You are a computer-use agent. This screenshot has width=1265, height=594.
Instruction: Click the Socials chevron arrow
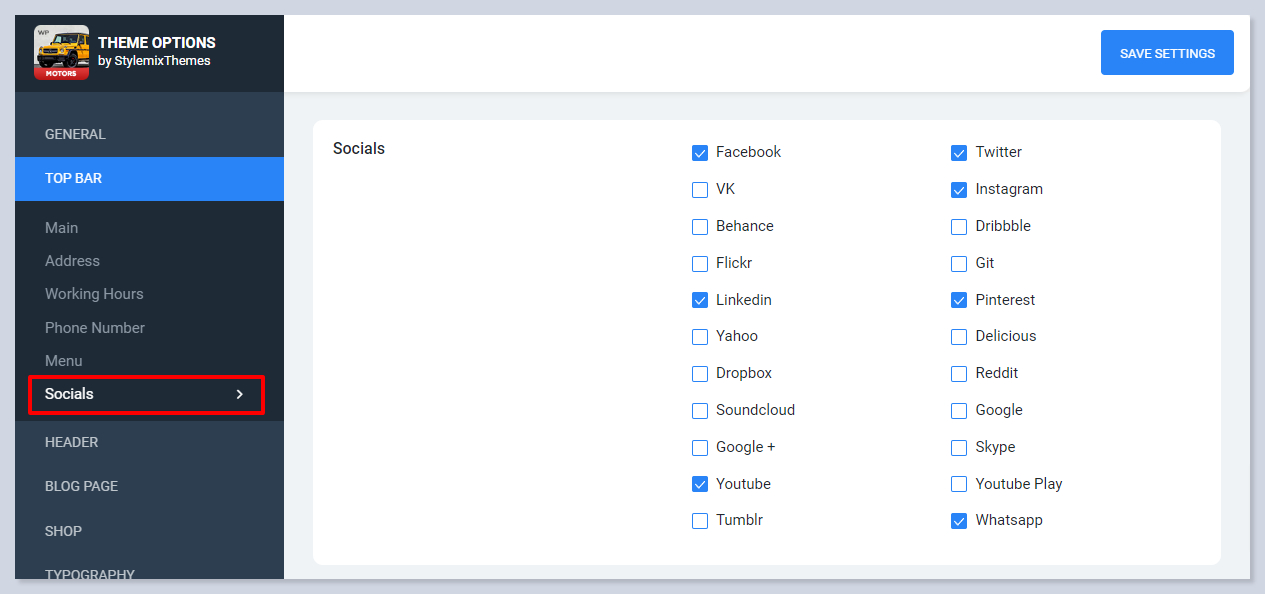coord(239,395)
